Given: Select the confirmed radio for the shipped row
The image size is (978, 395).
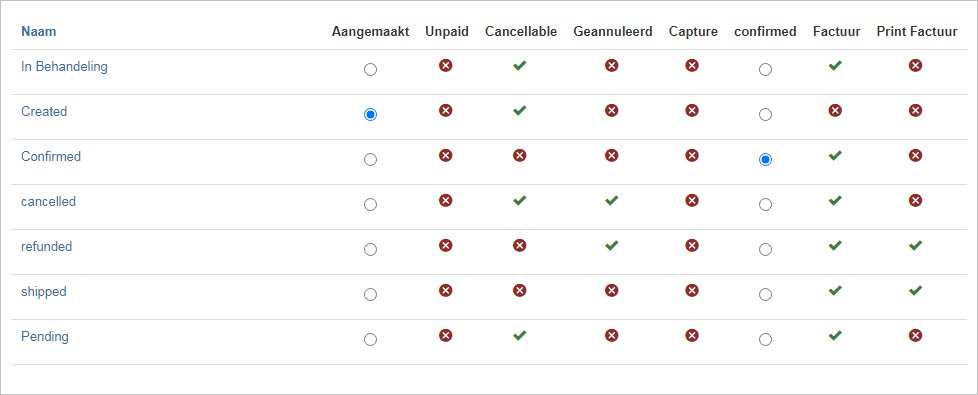Looking at the screenshot, I should 765,295.
